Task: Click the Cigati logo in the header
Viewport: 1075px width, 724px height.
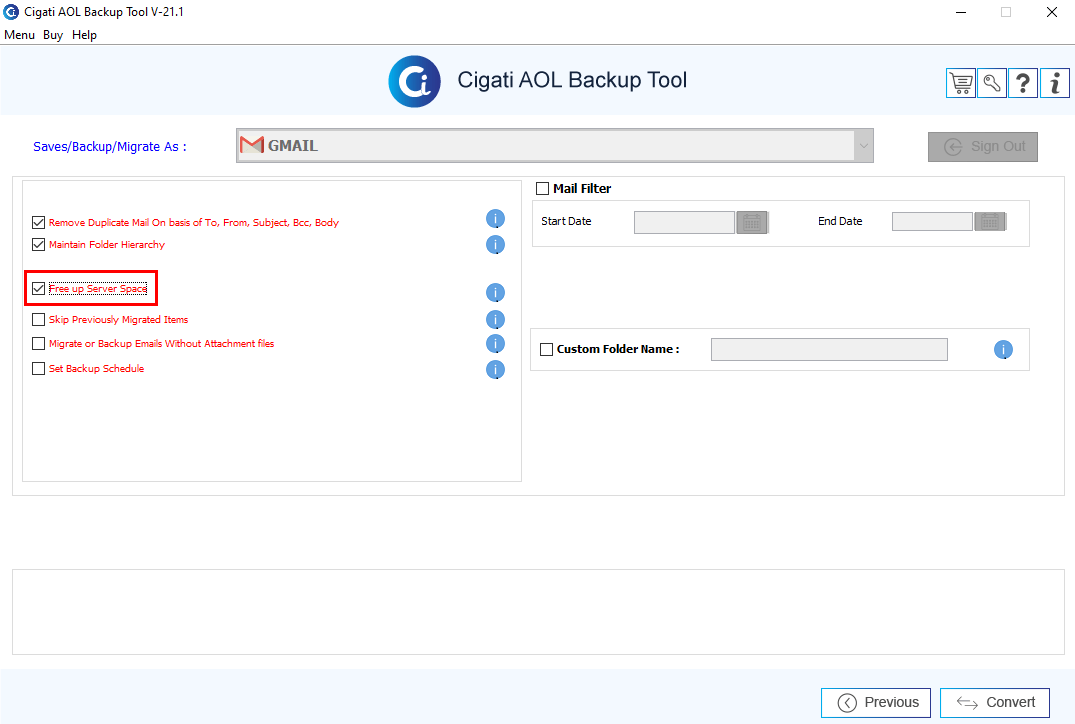Action: [x=414, y=82]
